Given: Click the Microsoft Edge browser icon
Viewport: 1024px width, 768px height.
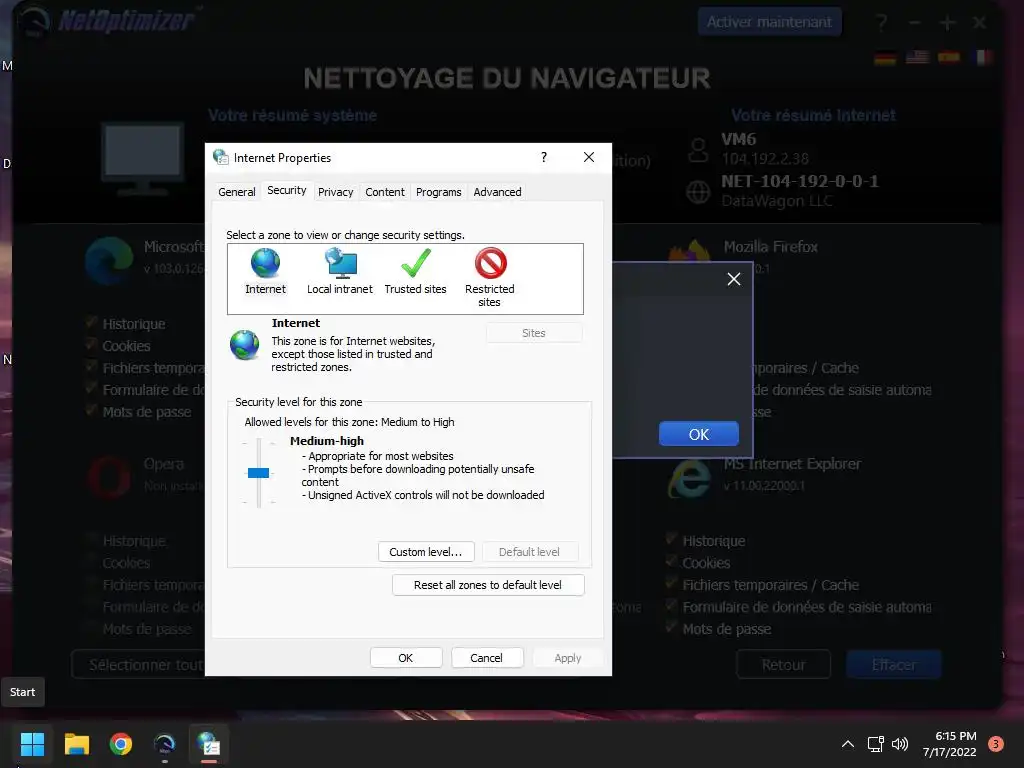Looking at the screenshot, I should pyautogui.click(x=109, y=260).
